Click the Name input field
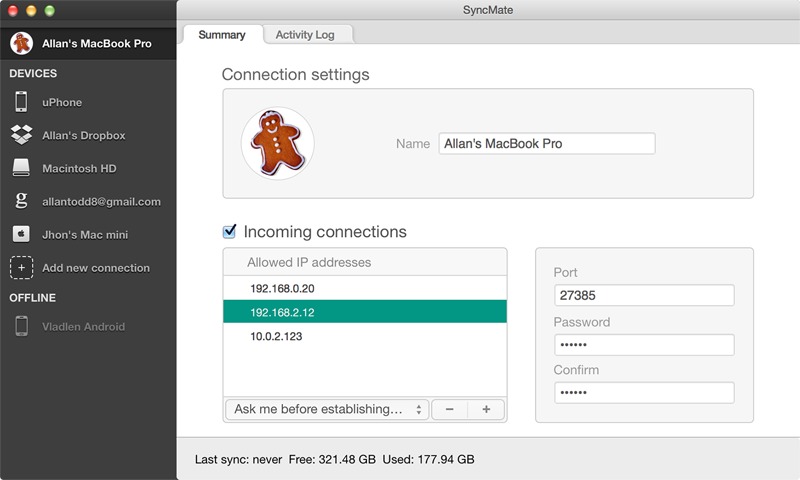This screenshot has width=800, height=480. (x=547, y=143)
